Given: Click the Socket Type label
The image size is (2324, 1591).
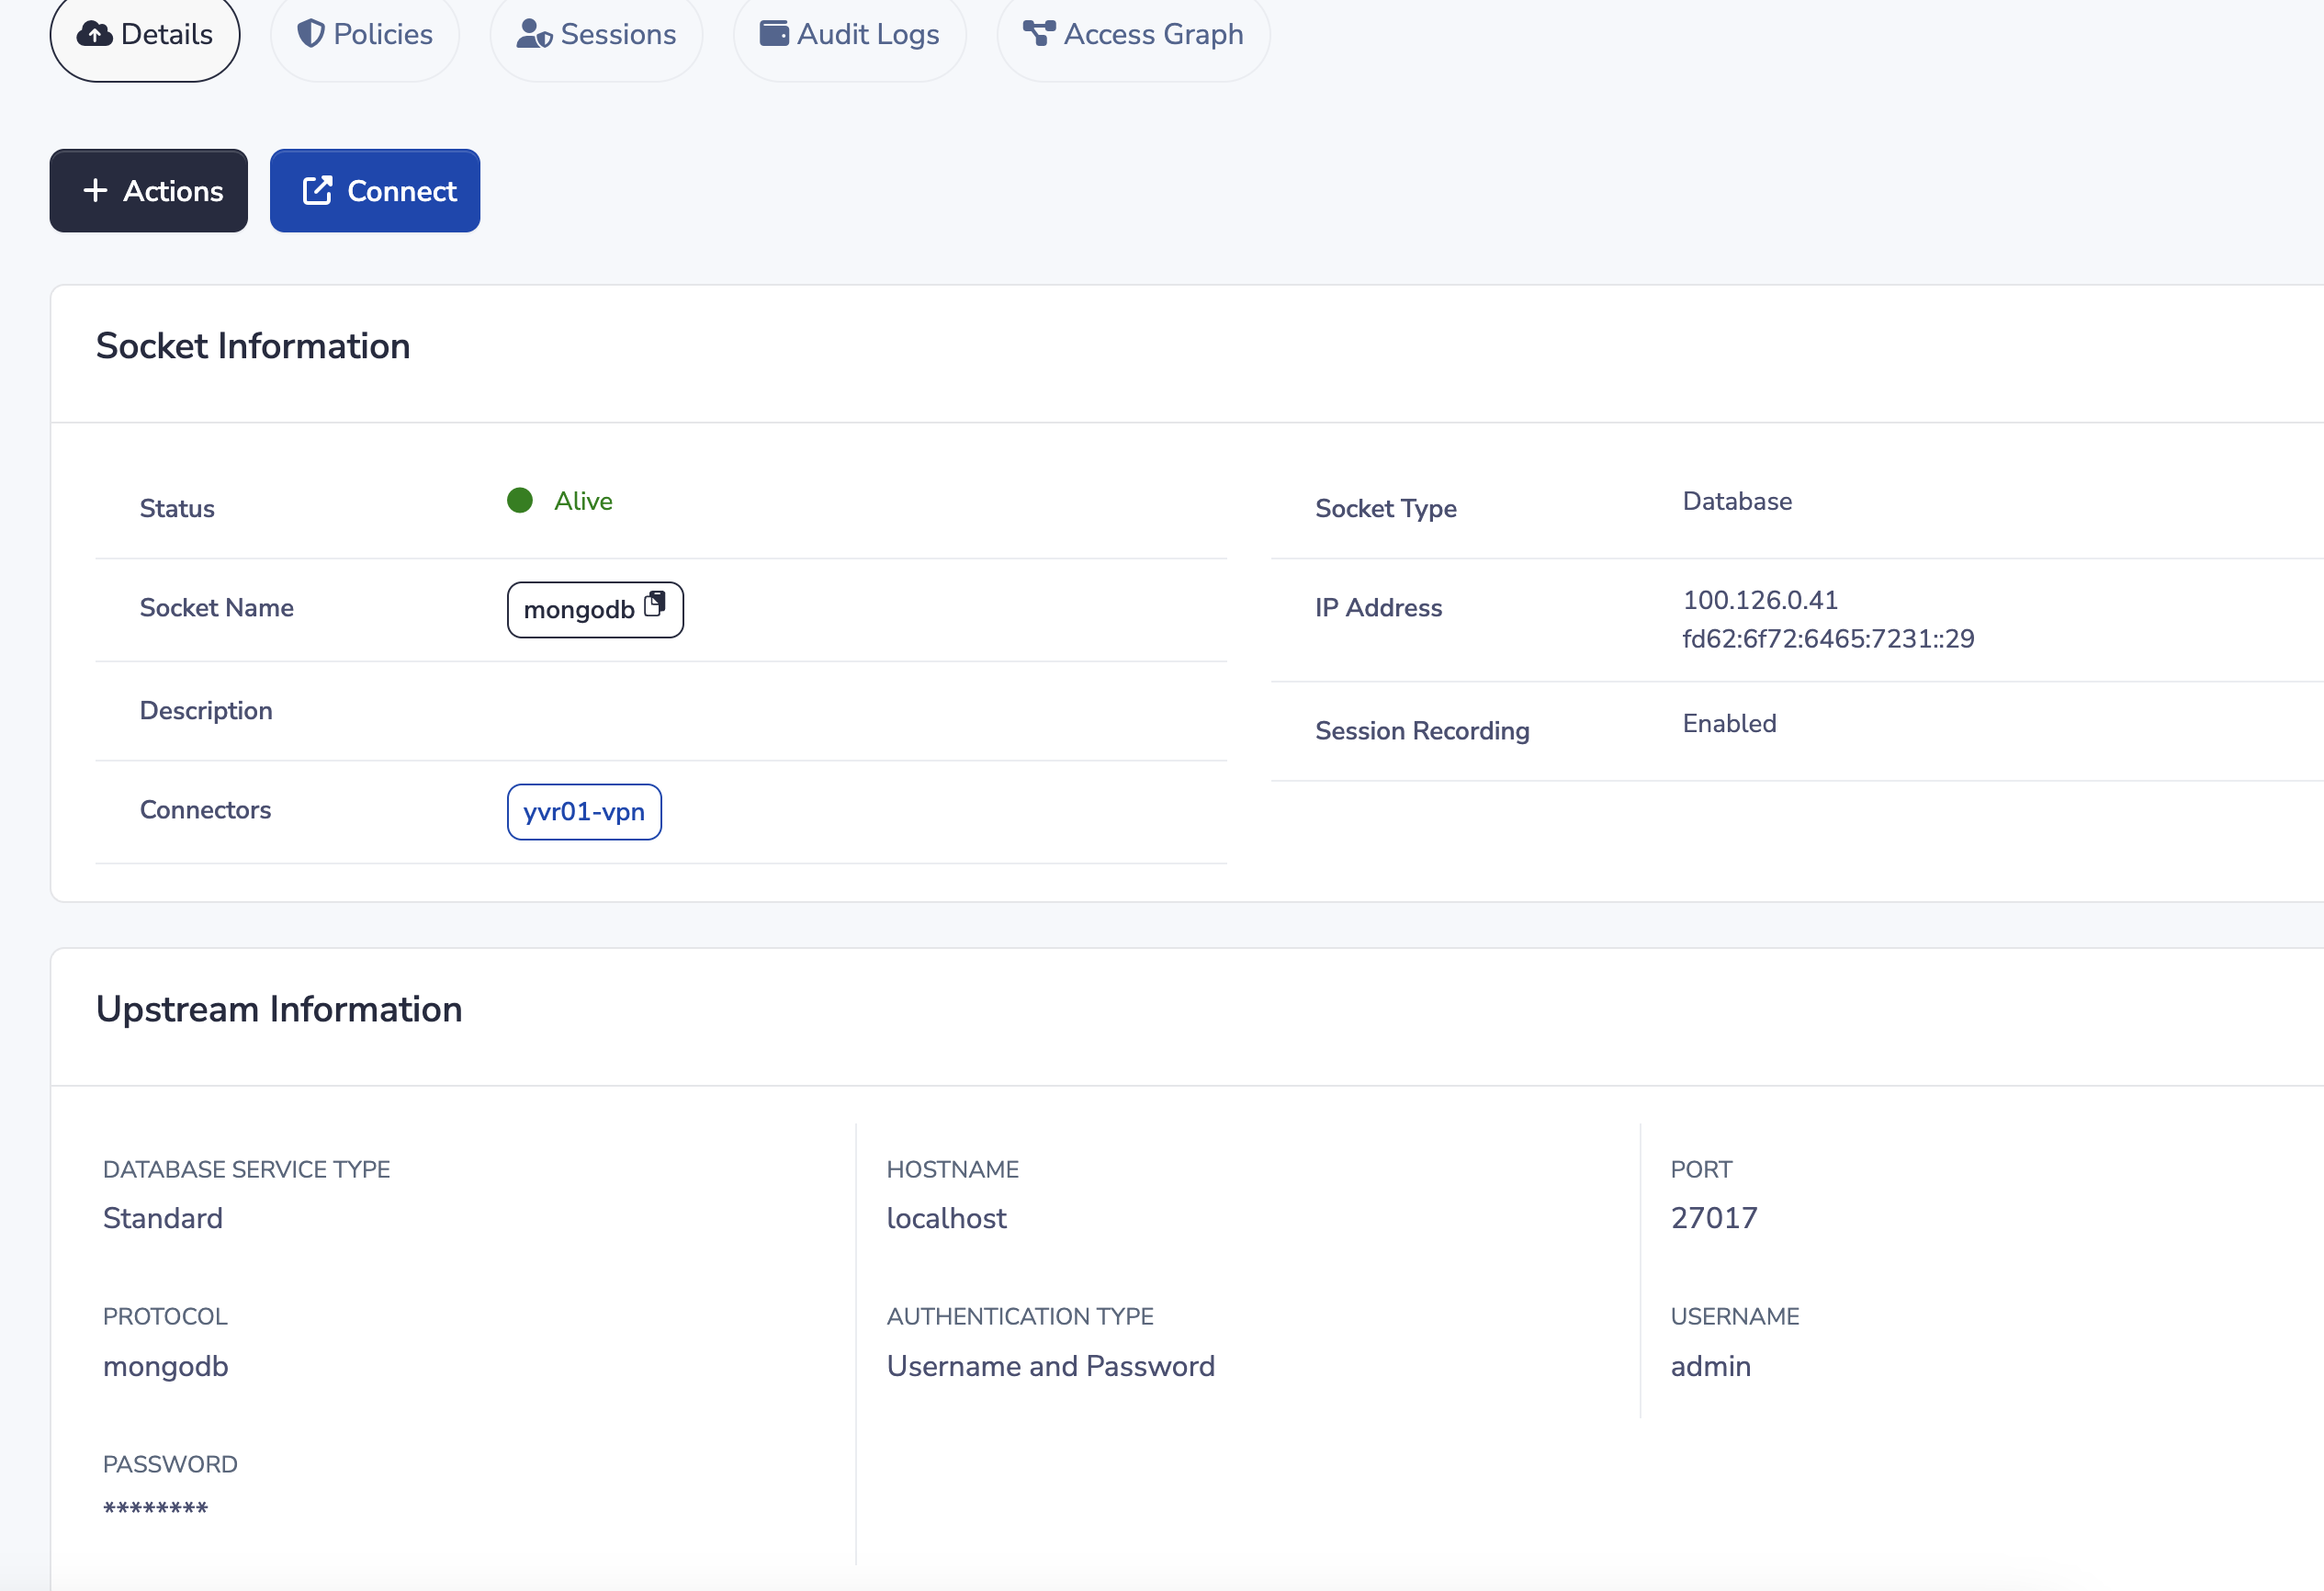Looking at the screenshot, I should [x=1386, y=508].
